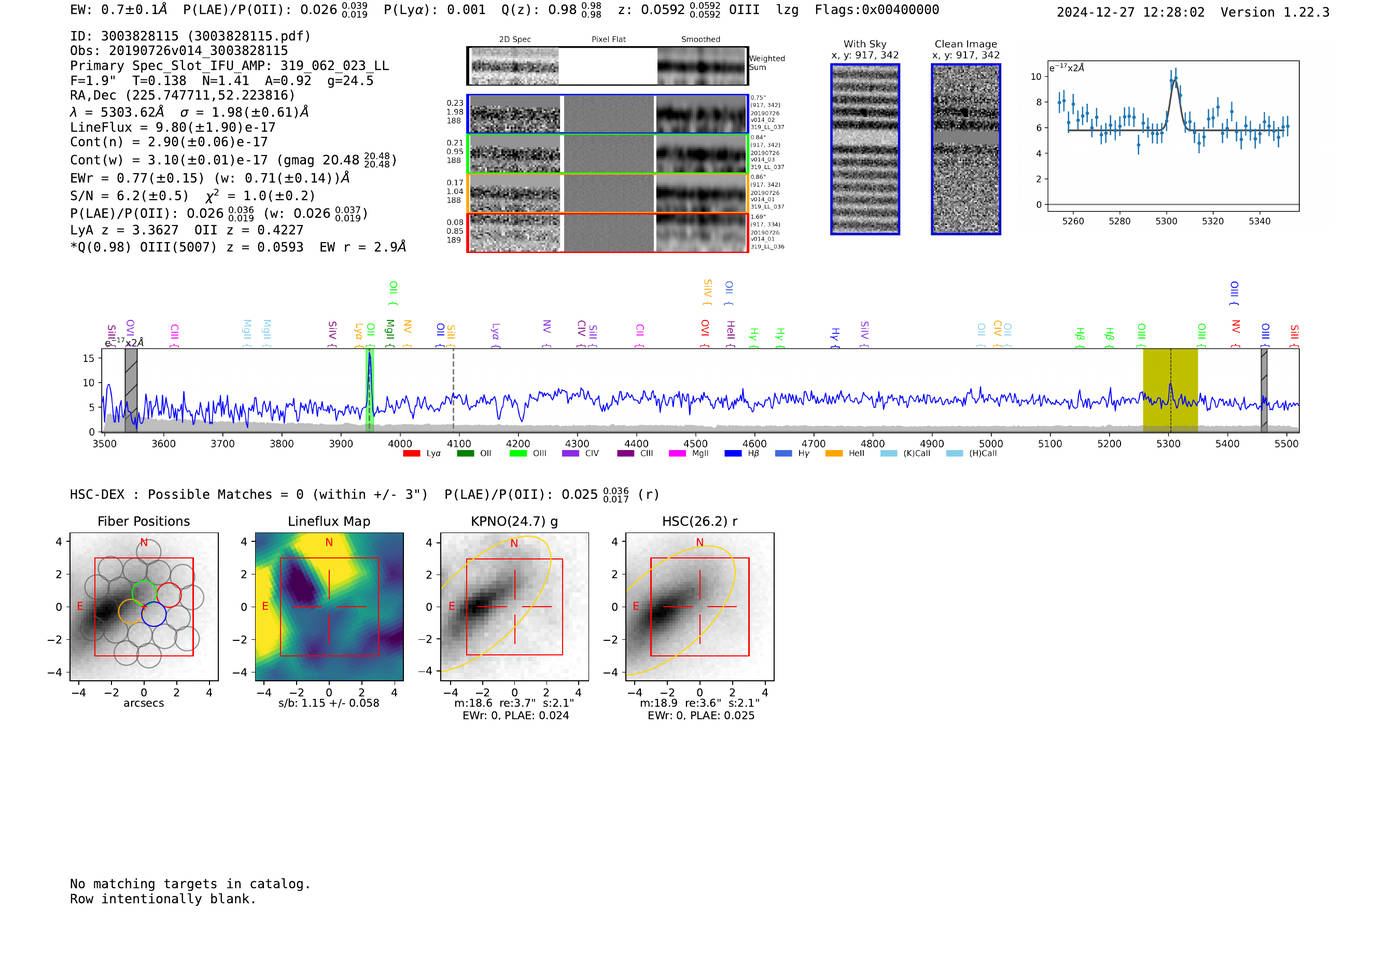The image size is (1400, 953).
Task: Select the OIII lime legend swatch
Action: [518, 454]
